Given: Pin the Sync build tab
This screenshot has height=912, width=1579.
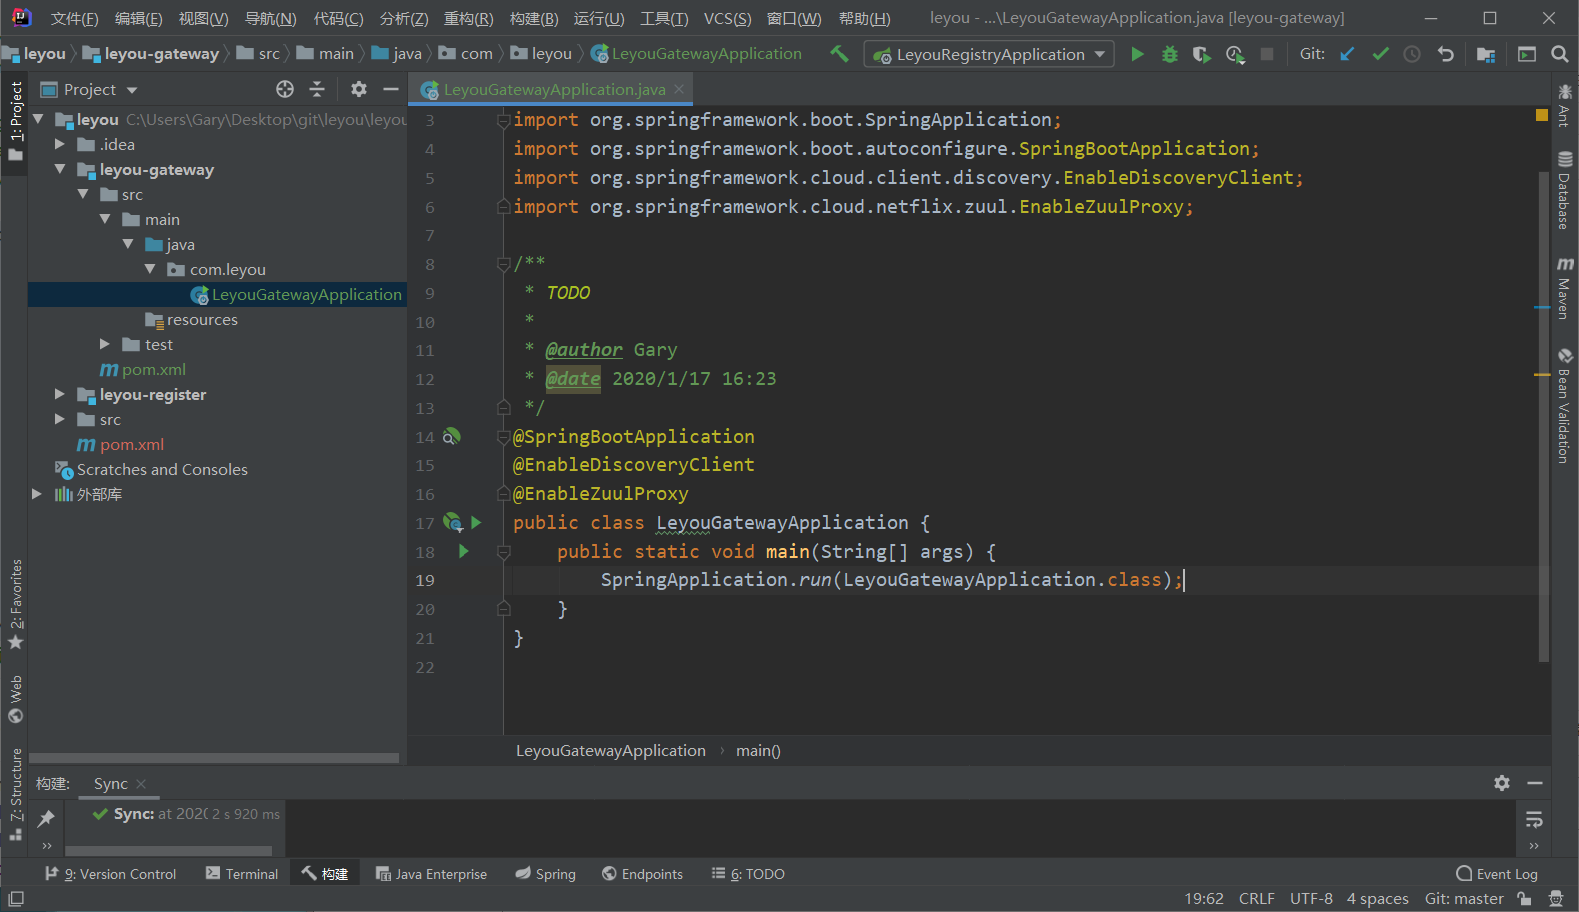Looking at the screenshot, I should point(46,819).
